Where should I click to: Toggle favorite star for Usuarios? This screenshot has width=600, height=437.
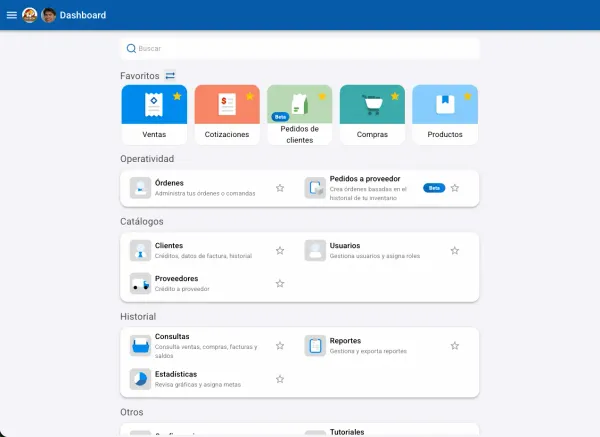(455, 251)
